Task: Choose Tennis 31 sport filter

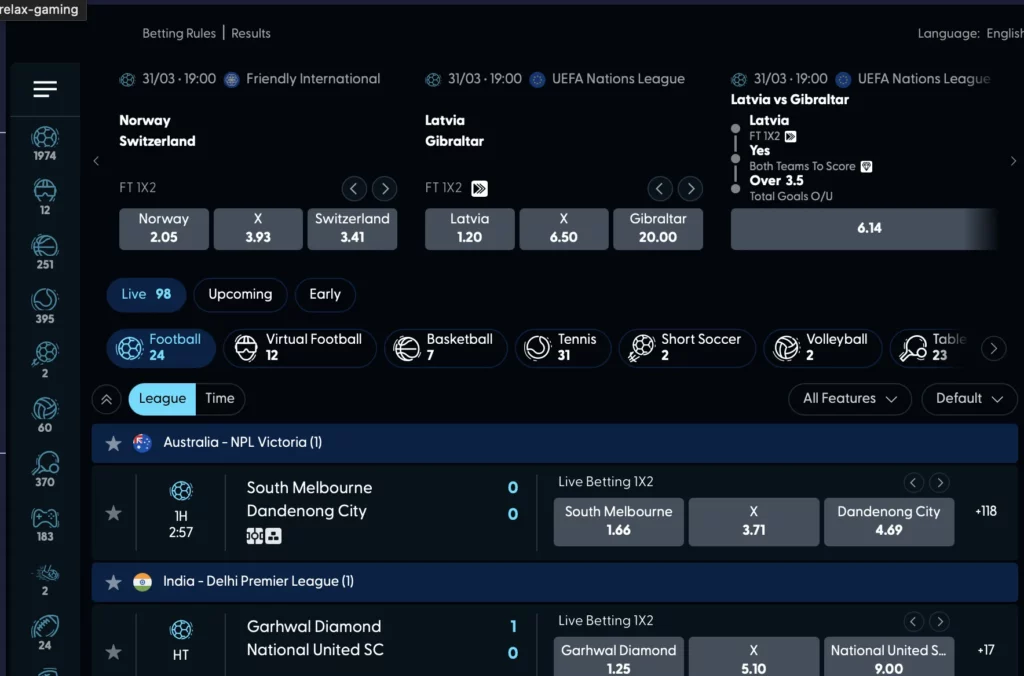Action: tap(563, 347)
